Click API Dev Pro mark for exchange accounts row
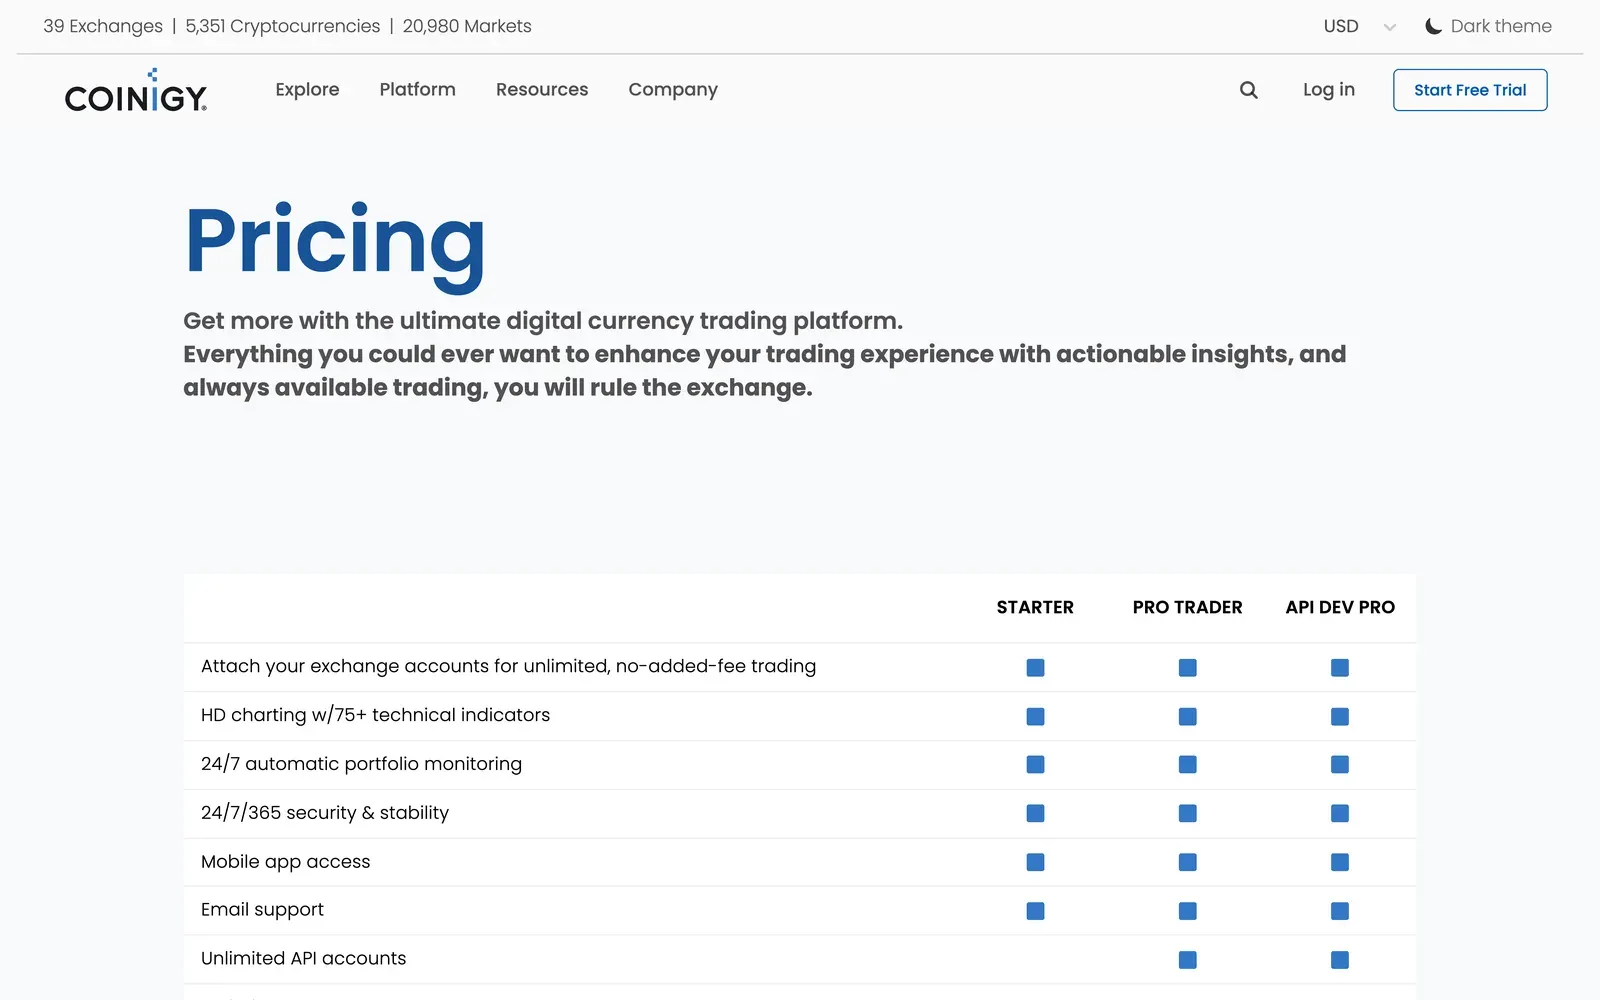Image resolution: width=1600 pixels, height=1000 pixels. [1340, 667]
